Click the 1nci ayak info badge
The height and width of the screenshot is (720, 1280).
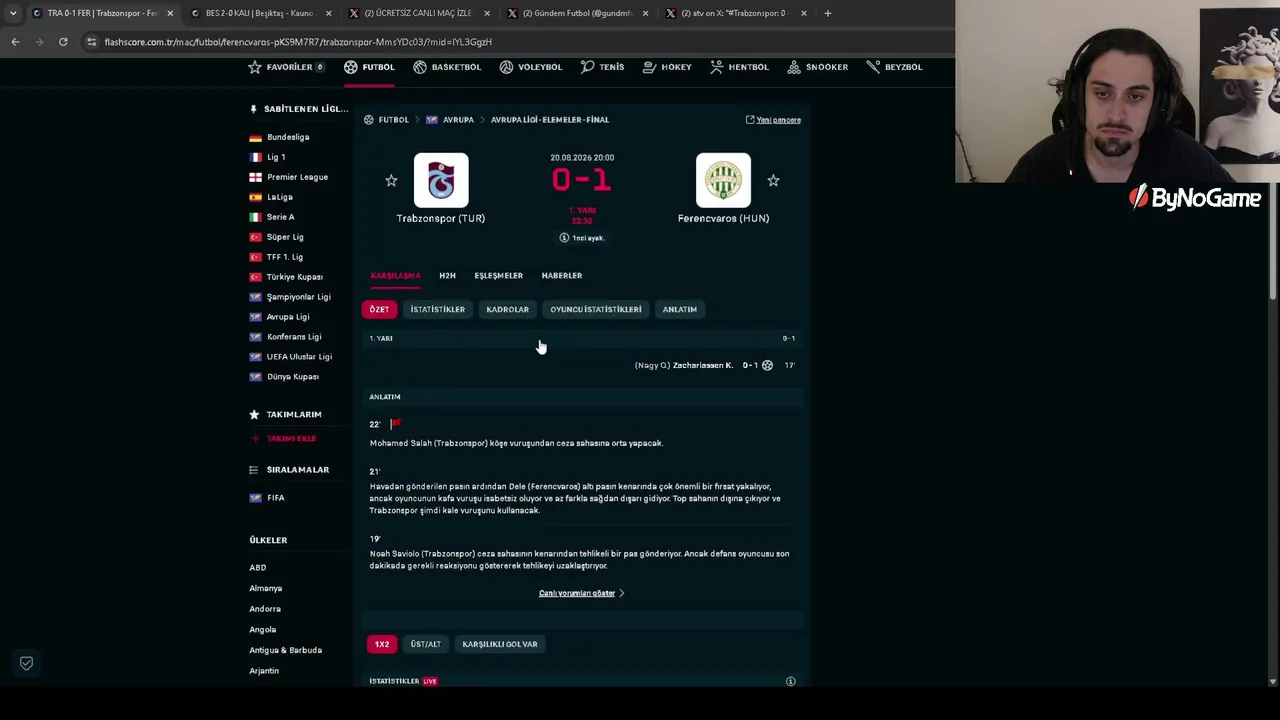pyautogui.click(x=581, y=238)
